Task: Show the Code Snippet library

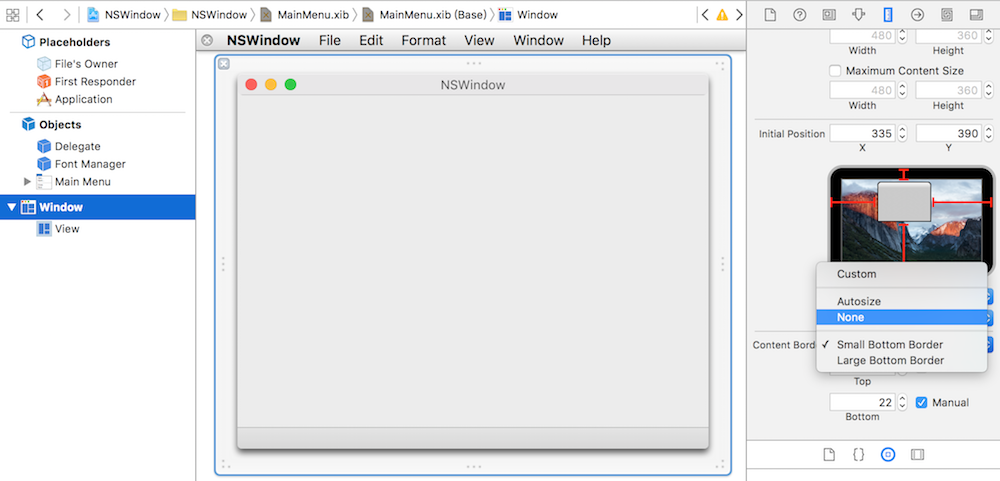Action: tap(858, 454)
